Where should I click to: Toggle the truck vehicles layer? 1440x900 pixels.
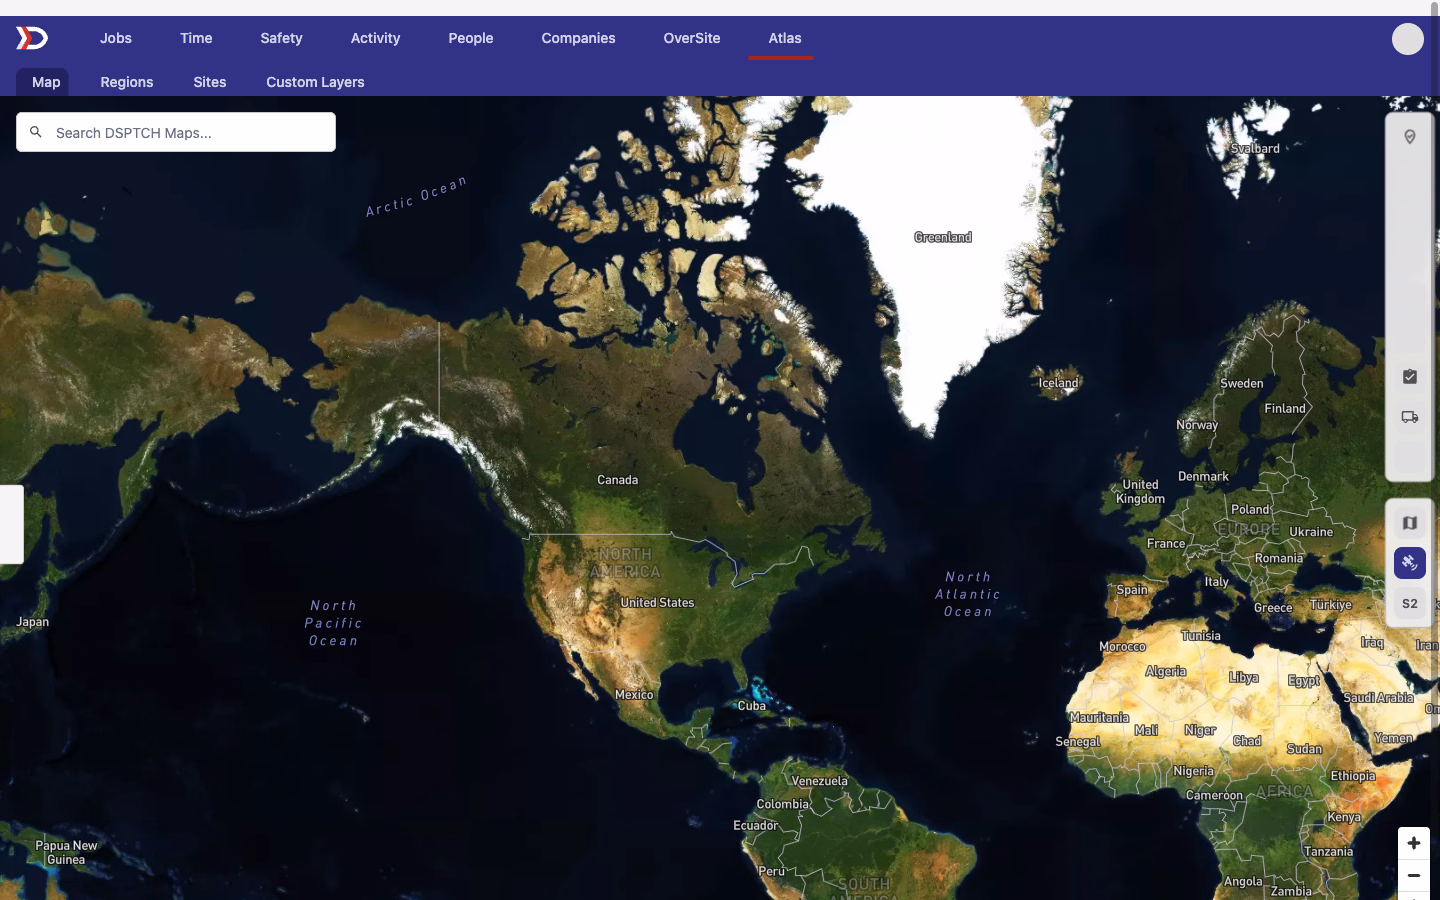[x=1410, y=417]
